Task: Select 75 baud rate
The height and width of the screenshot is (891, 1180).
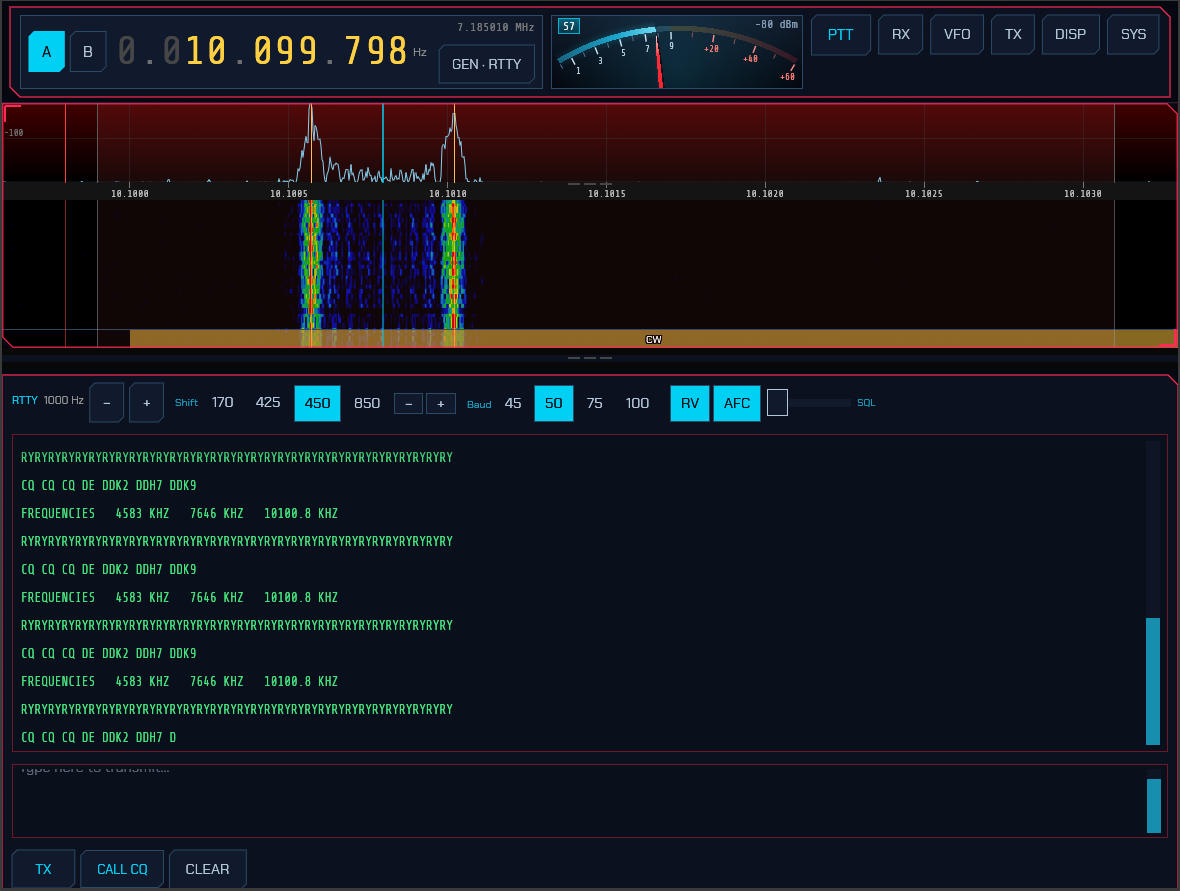Action: [x=595, y=403]
